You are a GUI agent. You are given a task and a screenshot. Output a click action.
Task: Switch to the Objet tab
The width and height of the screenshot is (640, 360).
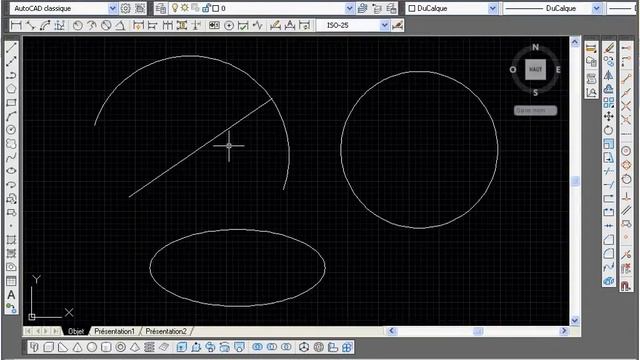click(x=76, y=331)
